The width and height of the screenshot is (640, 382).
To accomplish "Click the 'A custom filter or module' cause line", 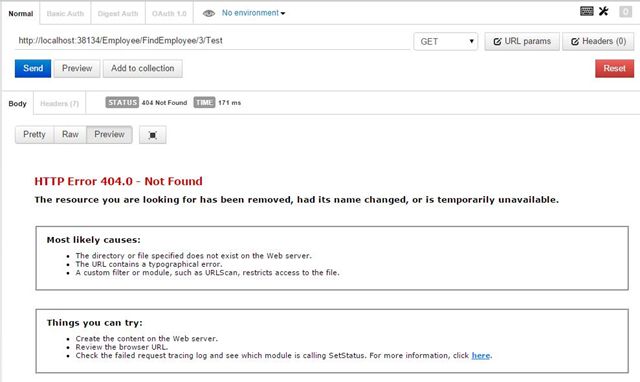I will click(207, 273).
